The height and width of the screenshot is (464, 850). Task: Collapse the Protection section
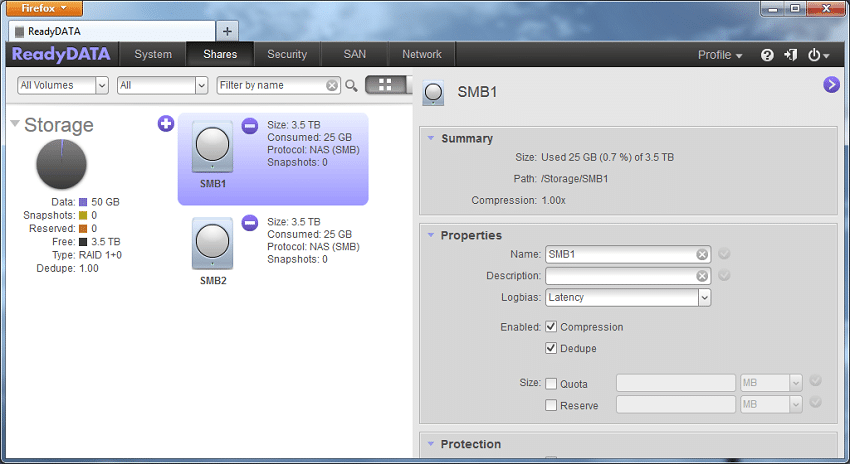click(x=431, y=444)
